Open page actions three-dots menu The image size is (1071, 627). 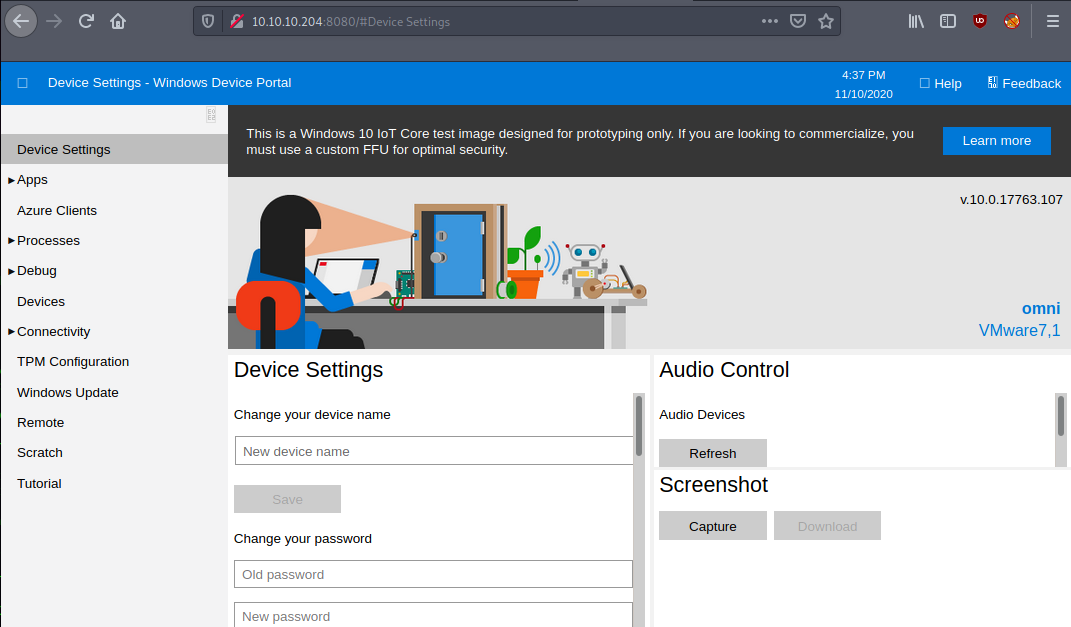pos(770,21)
